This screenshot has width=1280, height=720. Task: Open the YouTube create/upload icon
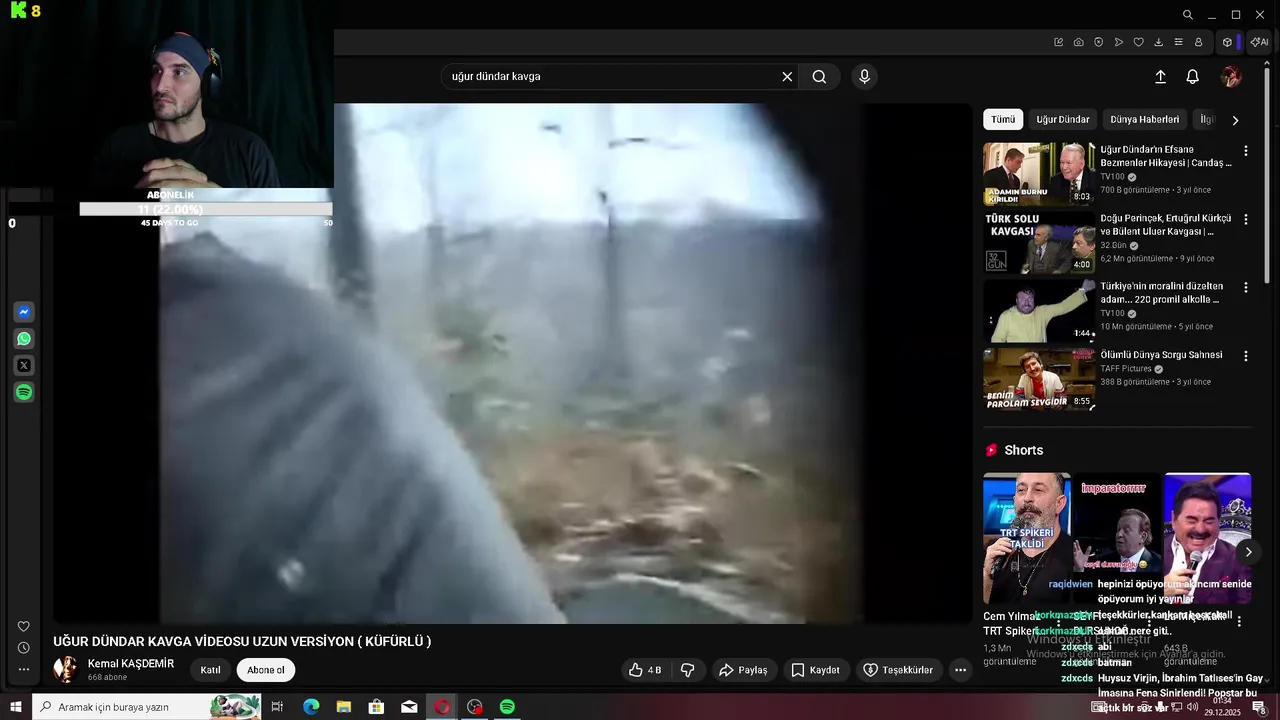(1161, 77)
